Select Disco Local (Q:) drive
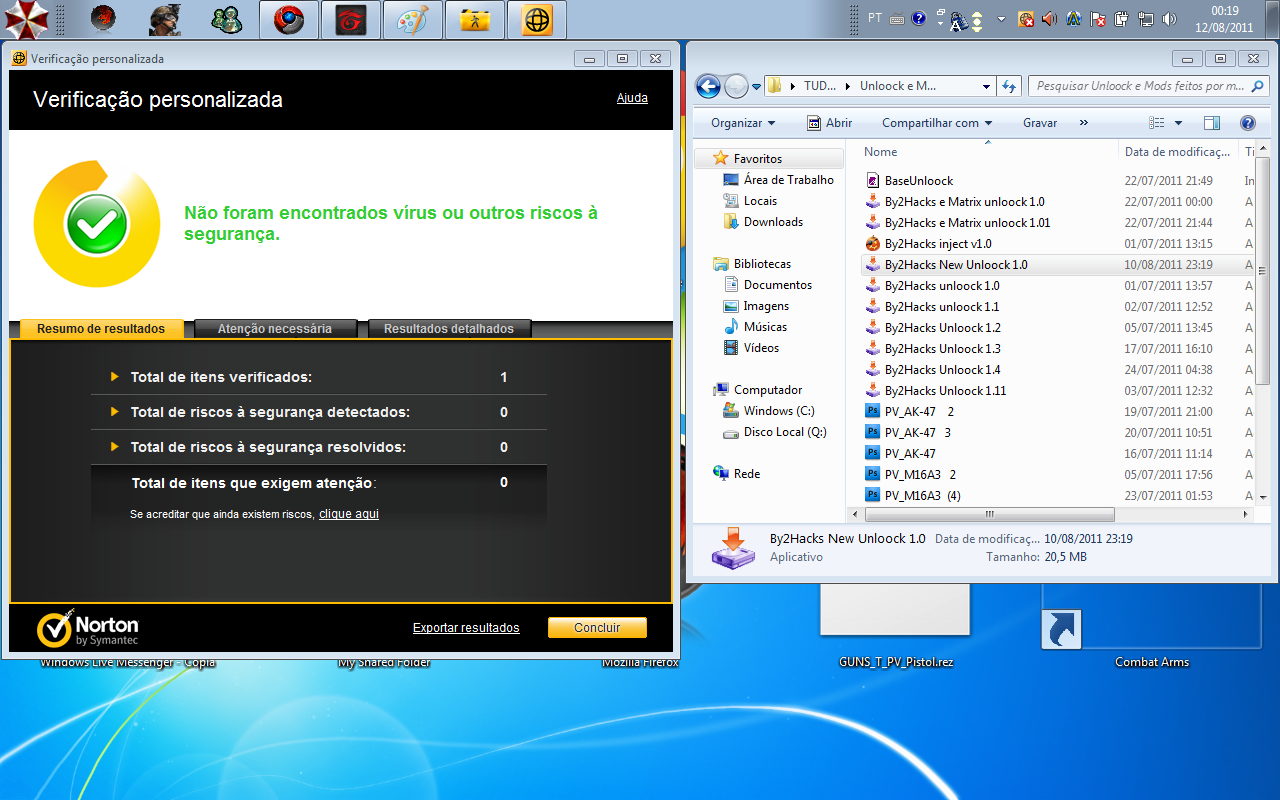 click(774, 432)
